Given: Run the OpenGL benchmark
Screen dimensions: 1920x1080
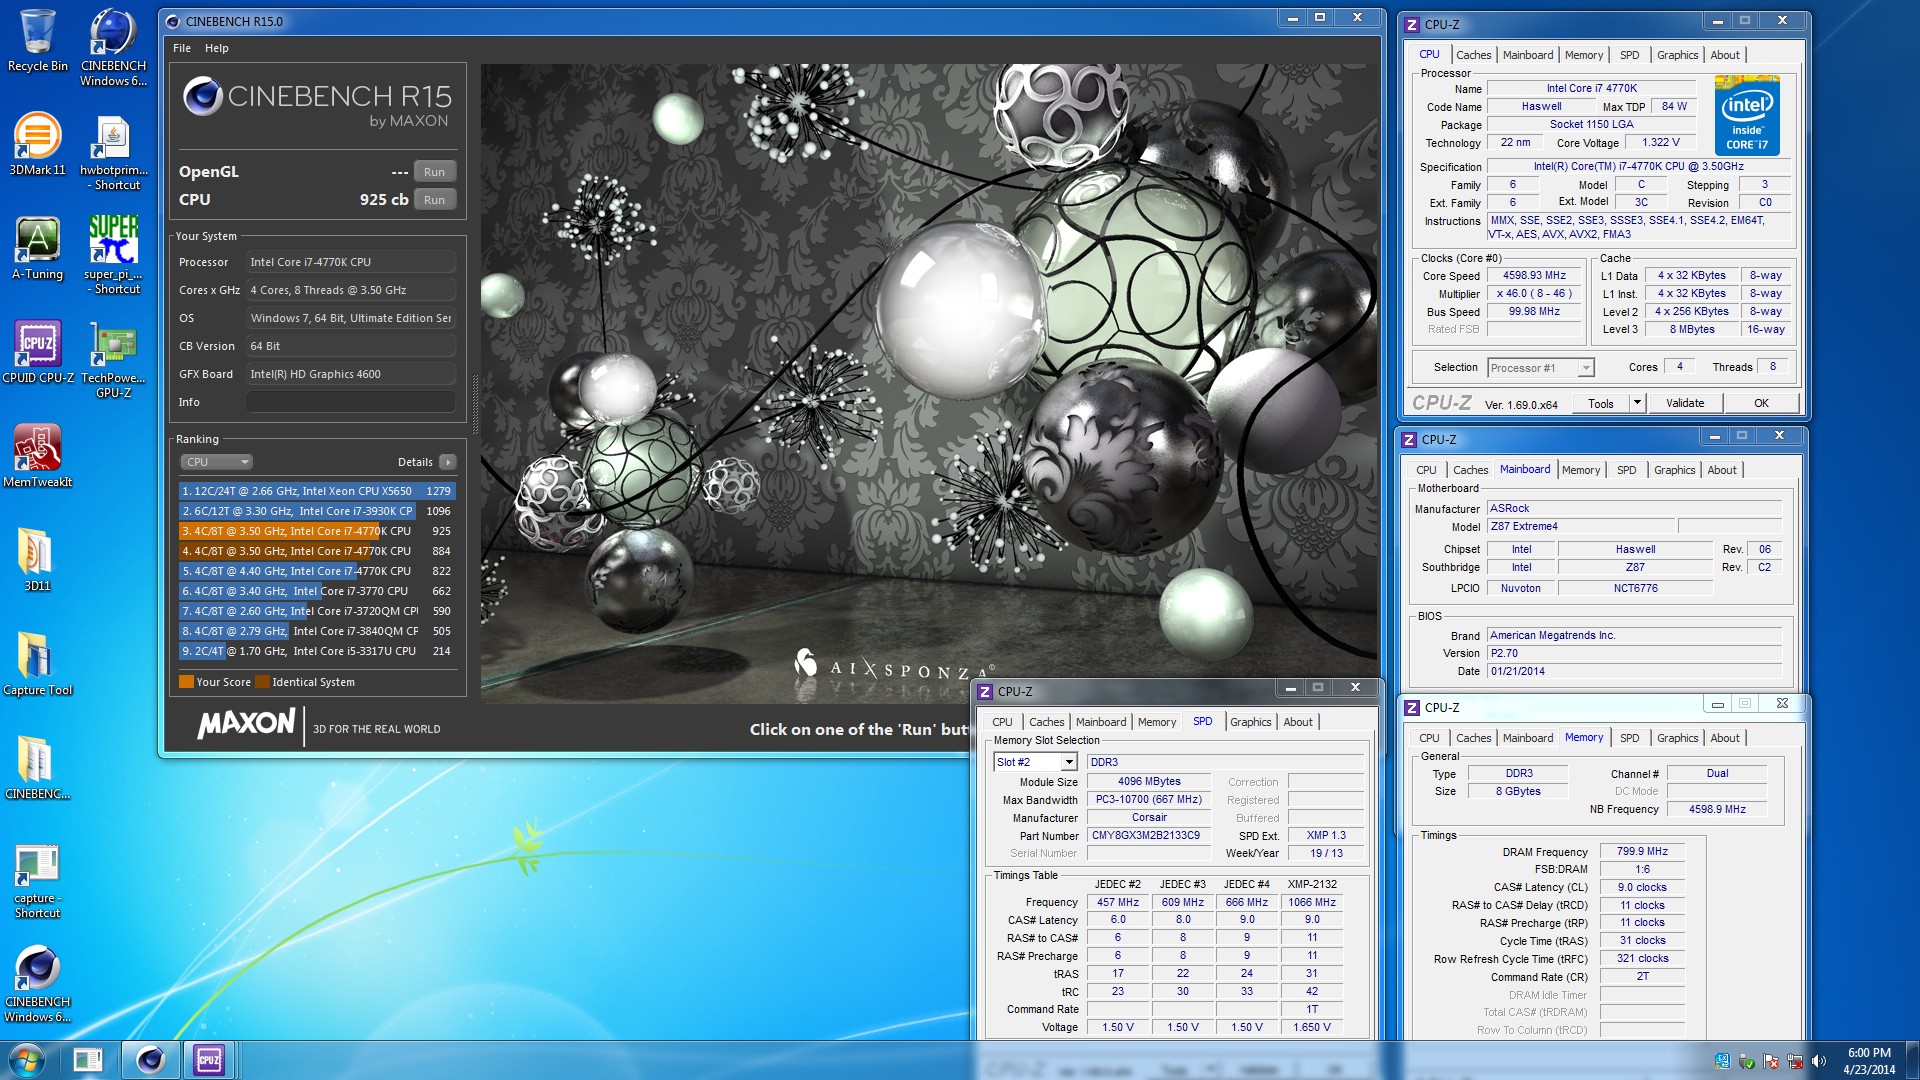Looking at the screenshot, I should coord(434,172).
